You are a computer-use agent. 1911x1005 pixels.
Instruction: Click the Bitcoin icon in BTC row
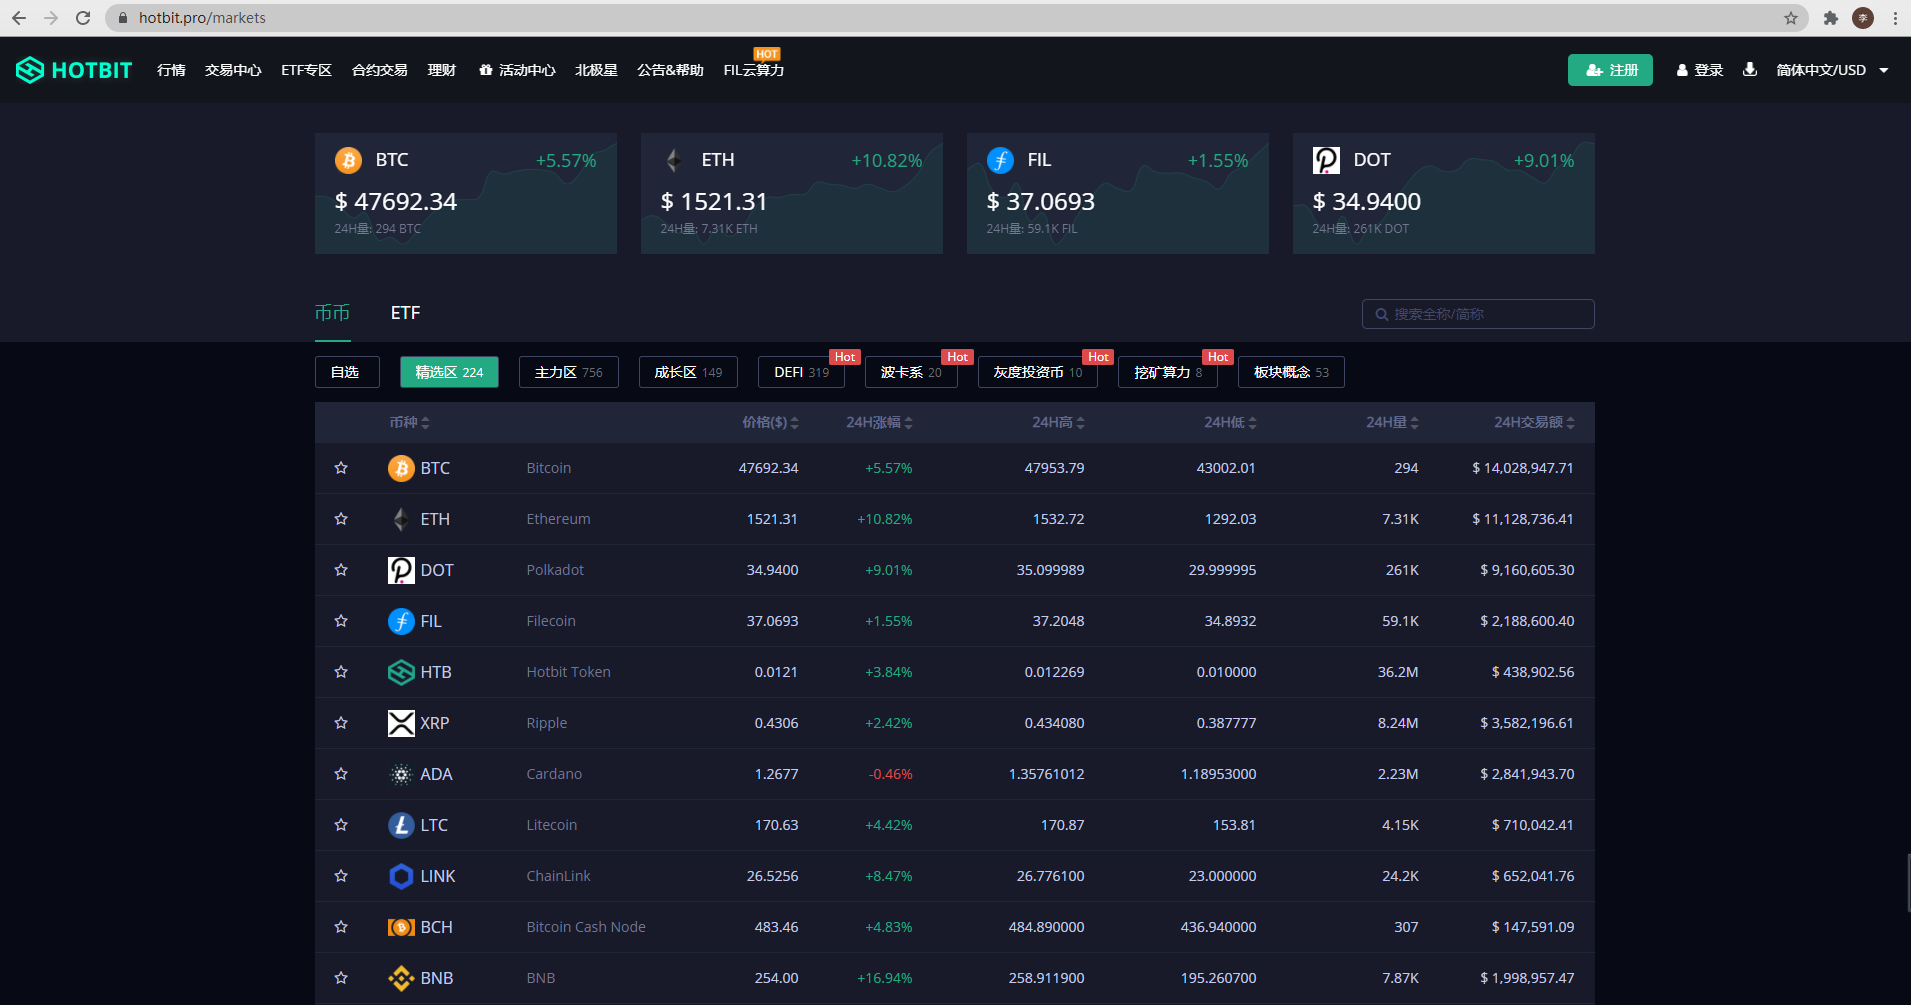point(401,468)
